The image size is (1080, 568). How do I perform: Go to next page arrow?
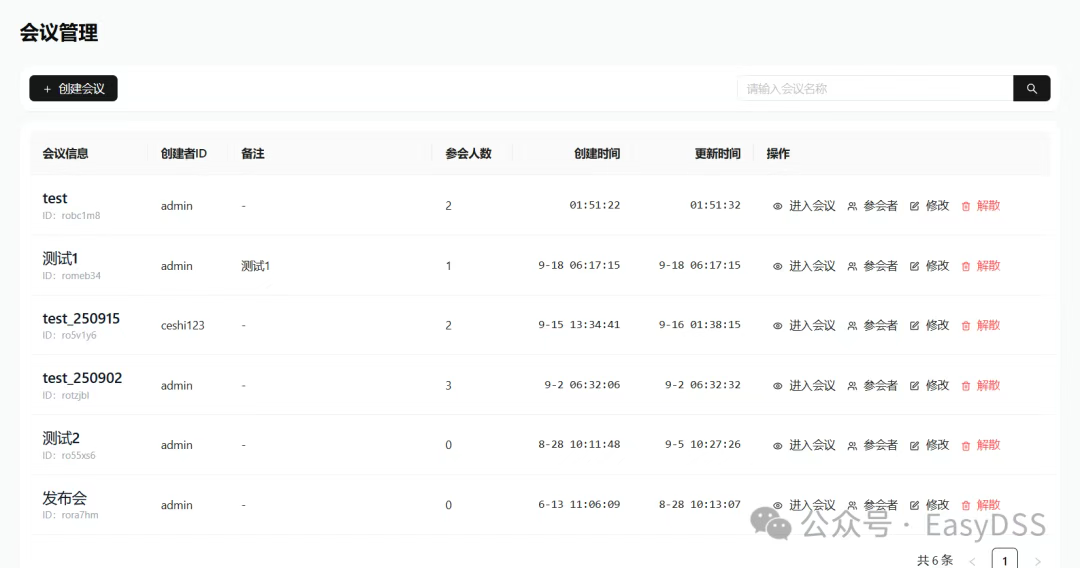[x=1037, y=561]
